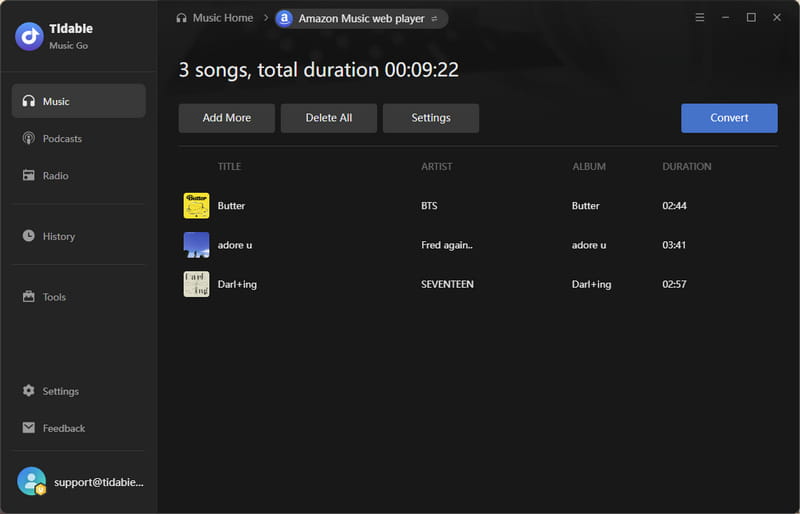This screenshot has width=800, height=514.
Task: Maximize the Tidable window
Action: (x=751, y=17)
